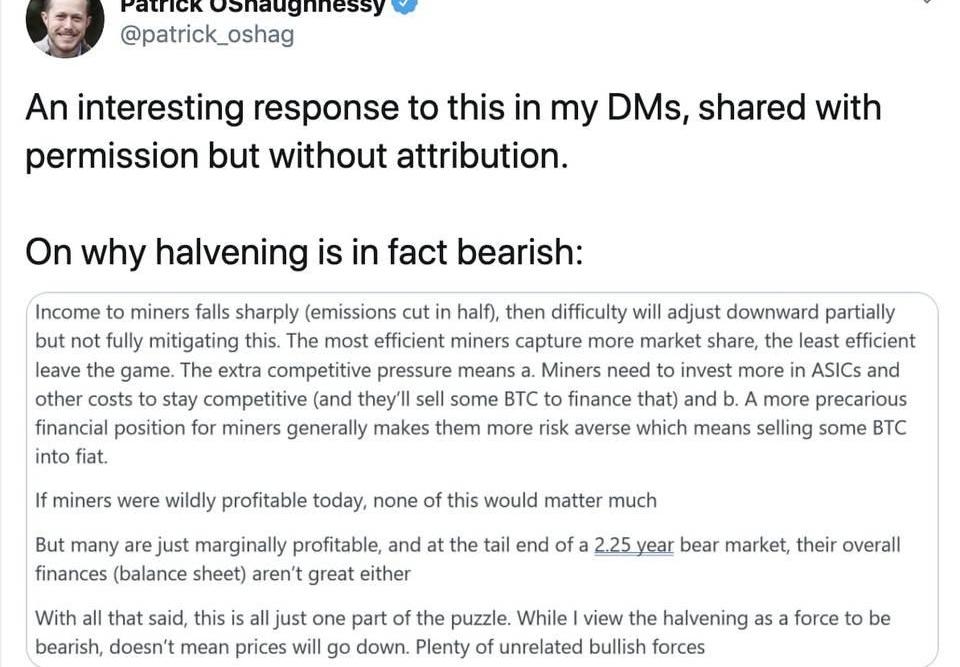Follow the underlined "2.25 year" link
Image resolution: width=960 pixels, height=667 pixels.
[x=633, y=545]
